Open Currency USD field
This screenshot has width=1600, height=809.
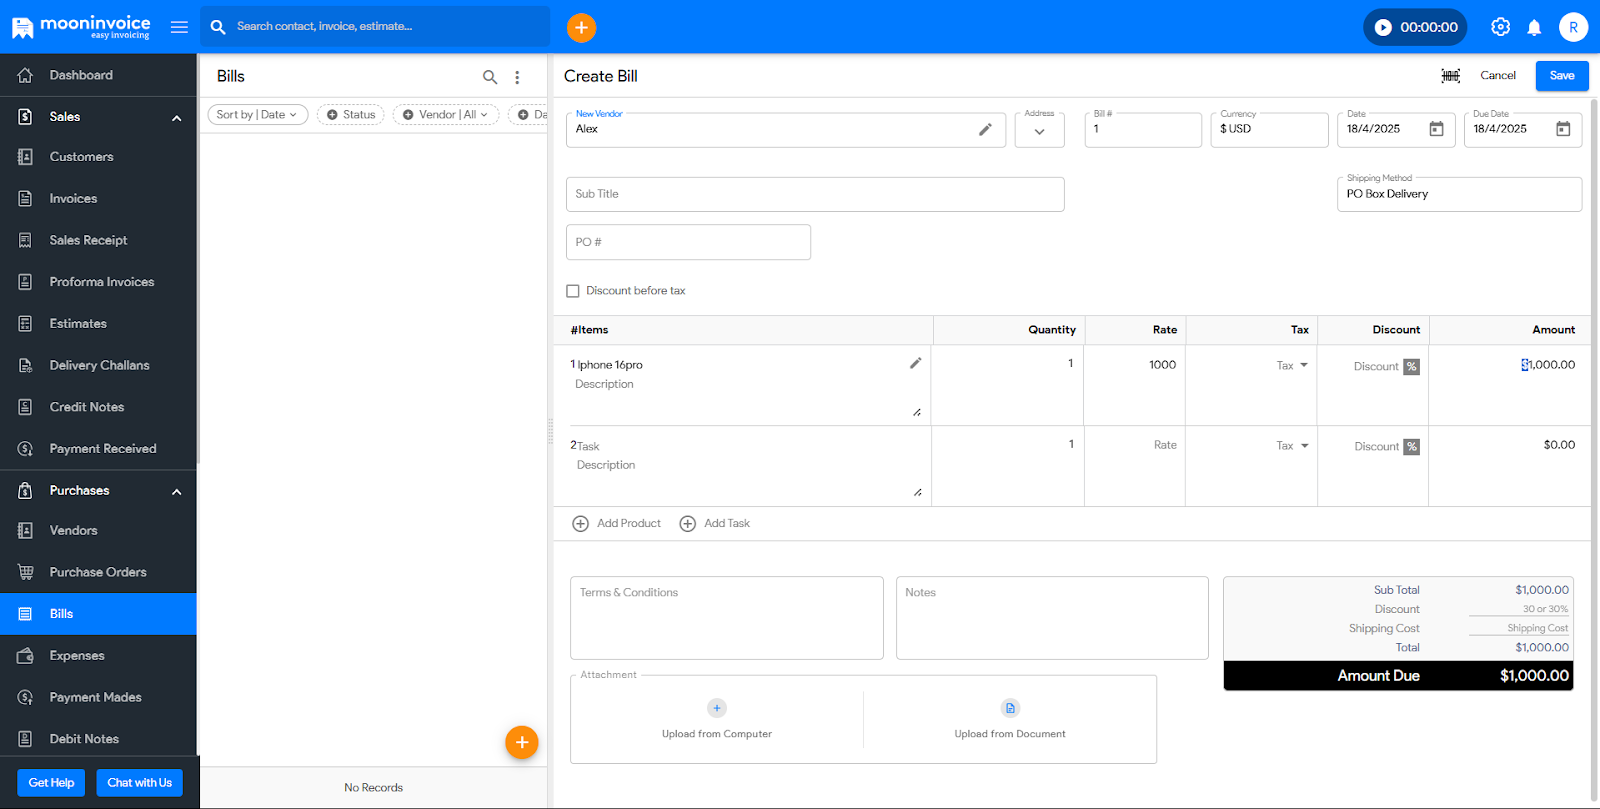pyautogui.click(x=1269, y=130)
